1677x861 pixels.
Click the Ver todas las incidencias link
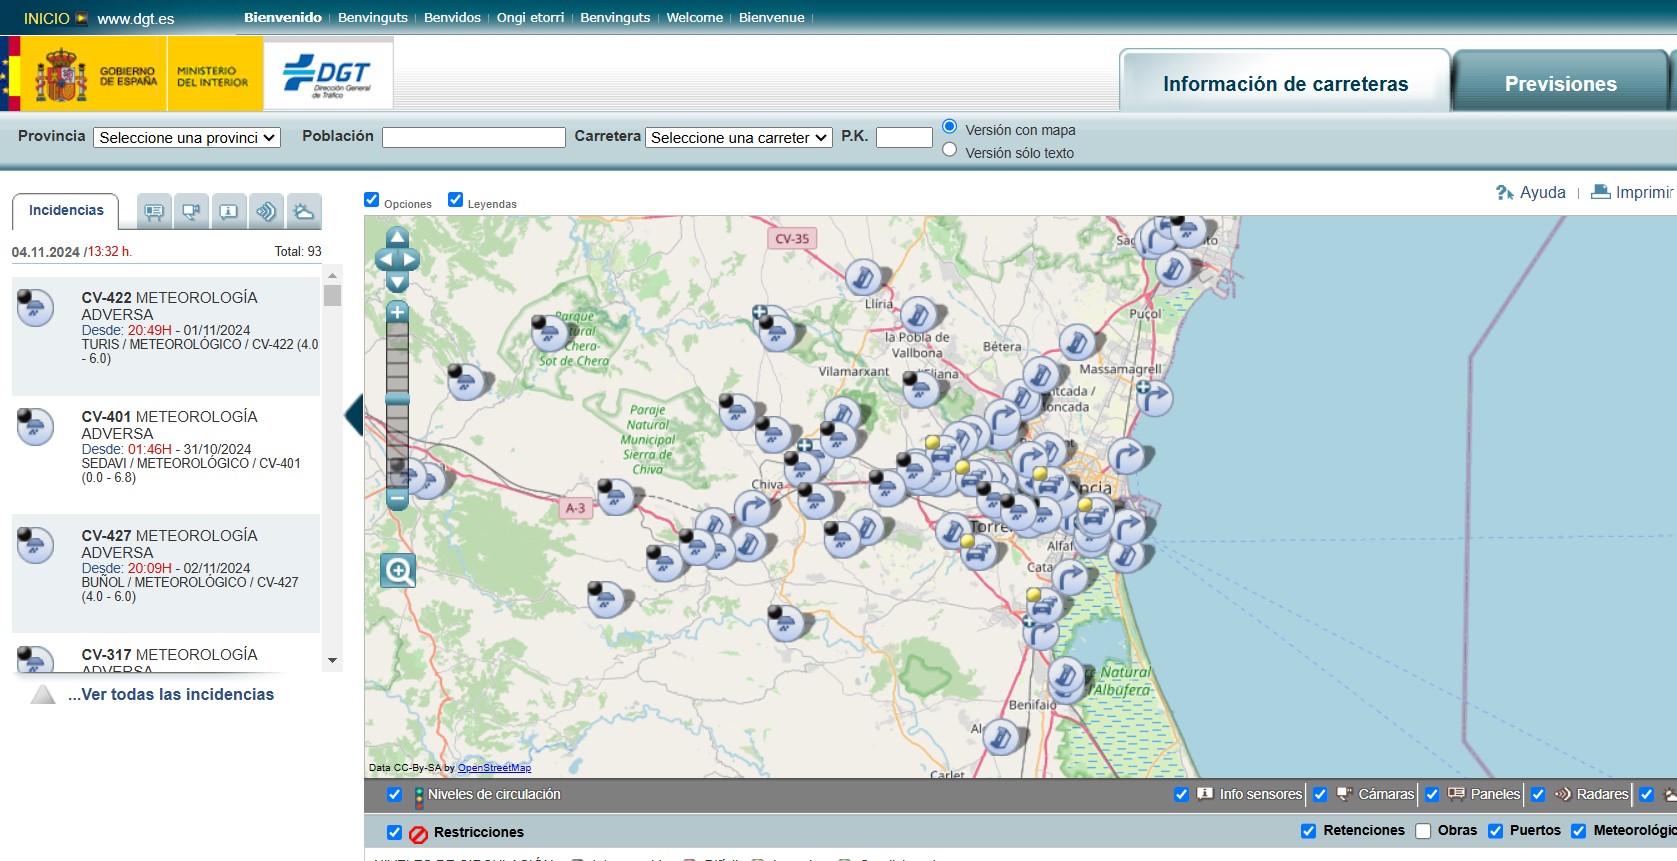170,694
